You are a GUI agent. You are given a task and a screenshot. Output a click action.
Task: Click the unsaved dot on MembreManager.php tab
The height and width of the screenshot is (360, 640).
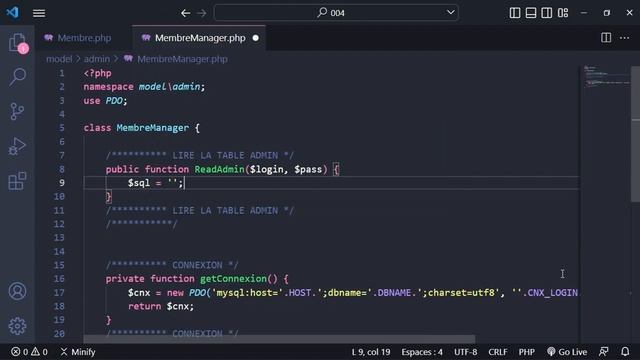(x=256, y=38)
